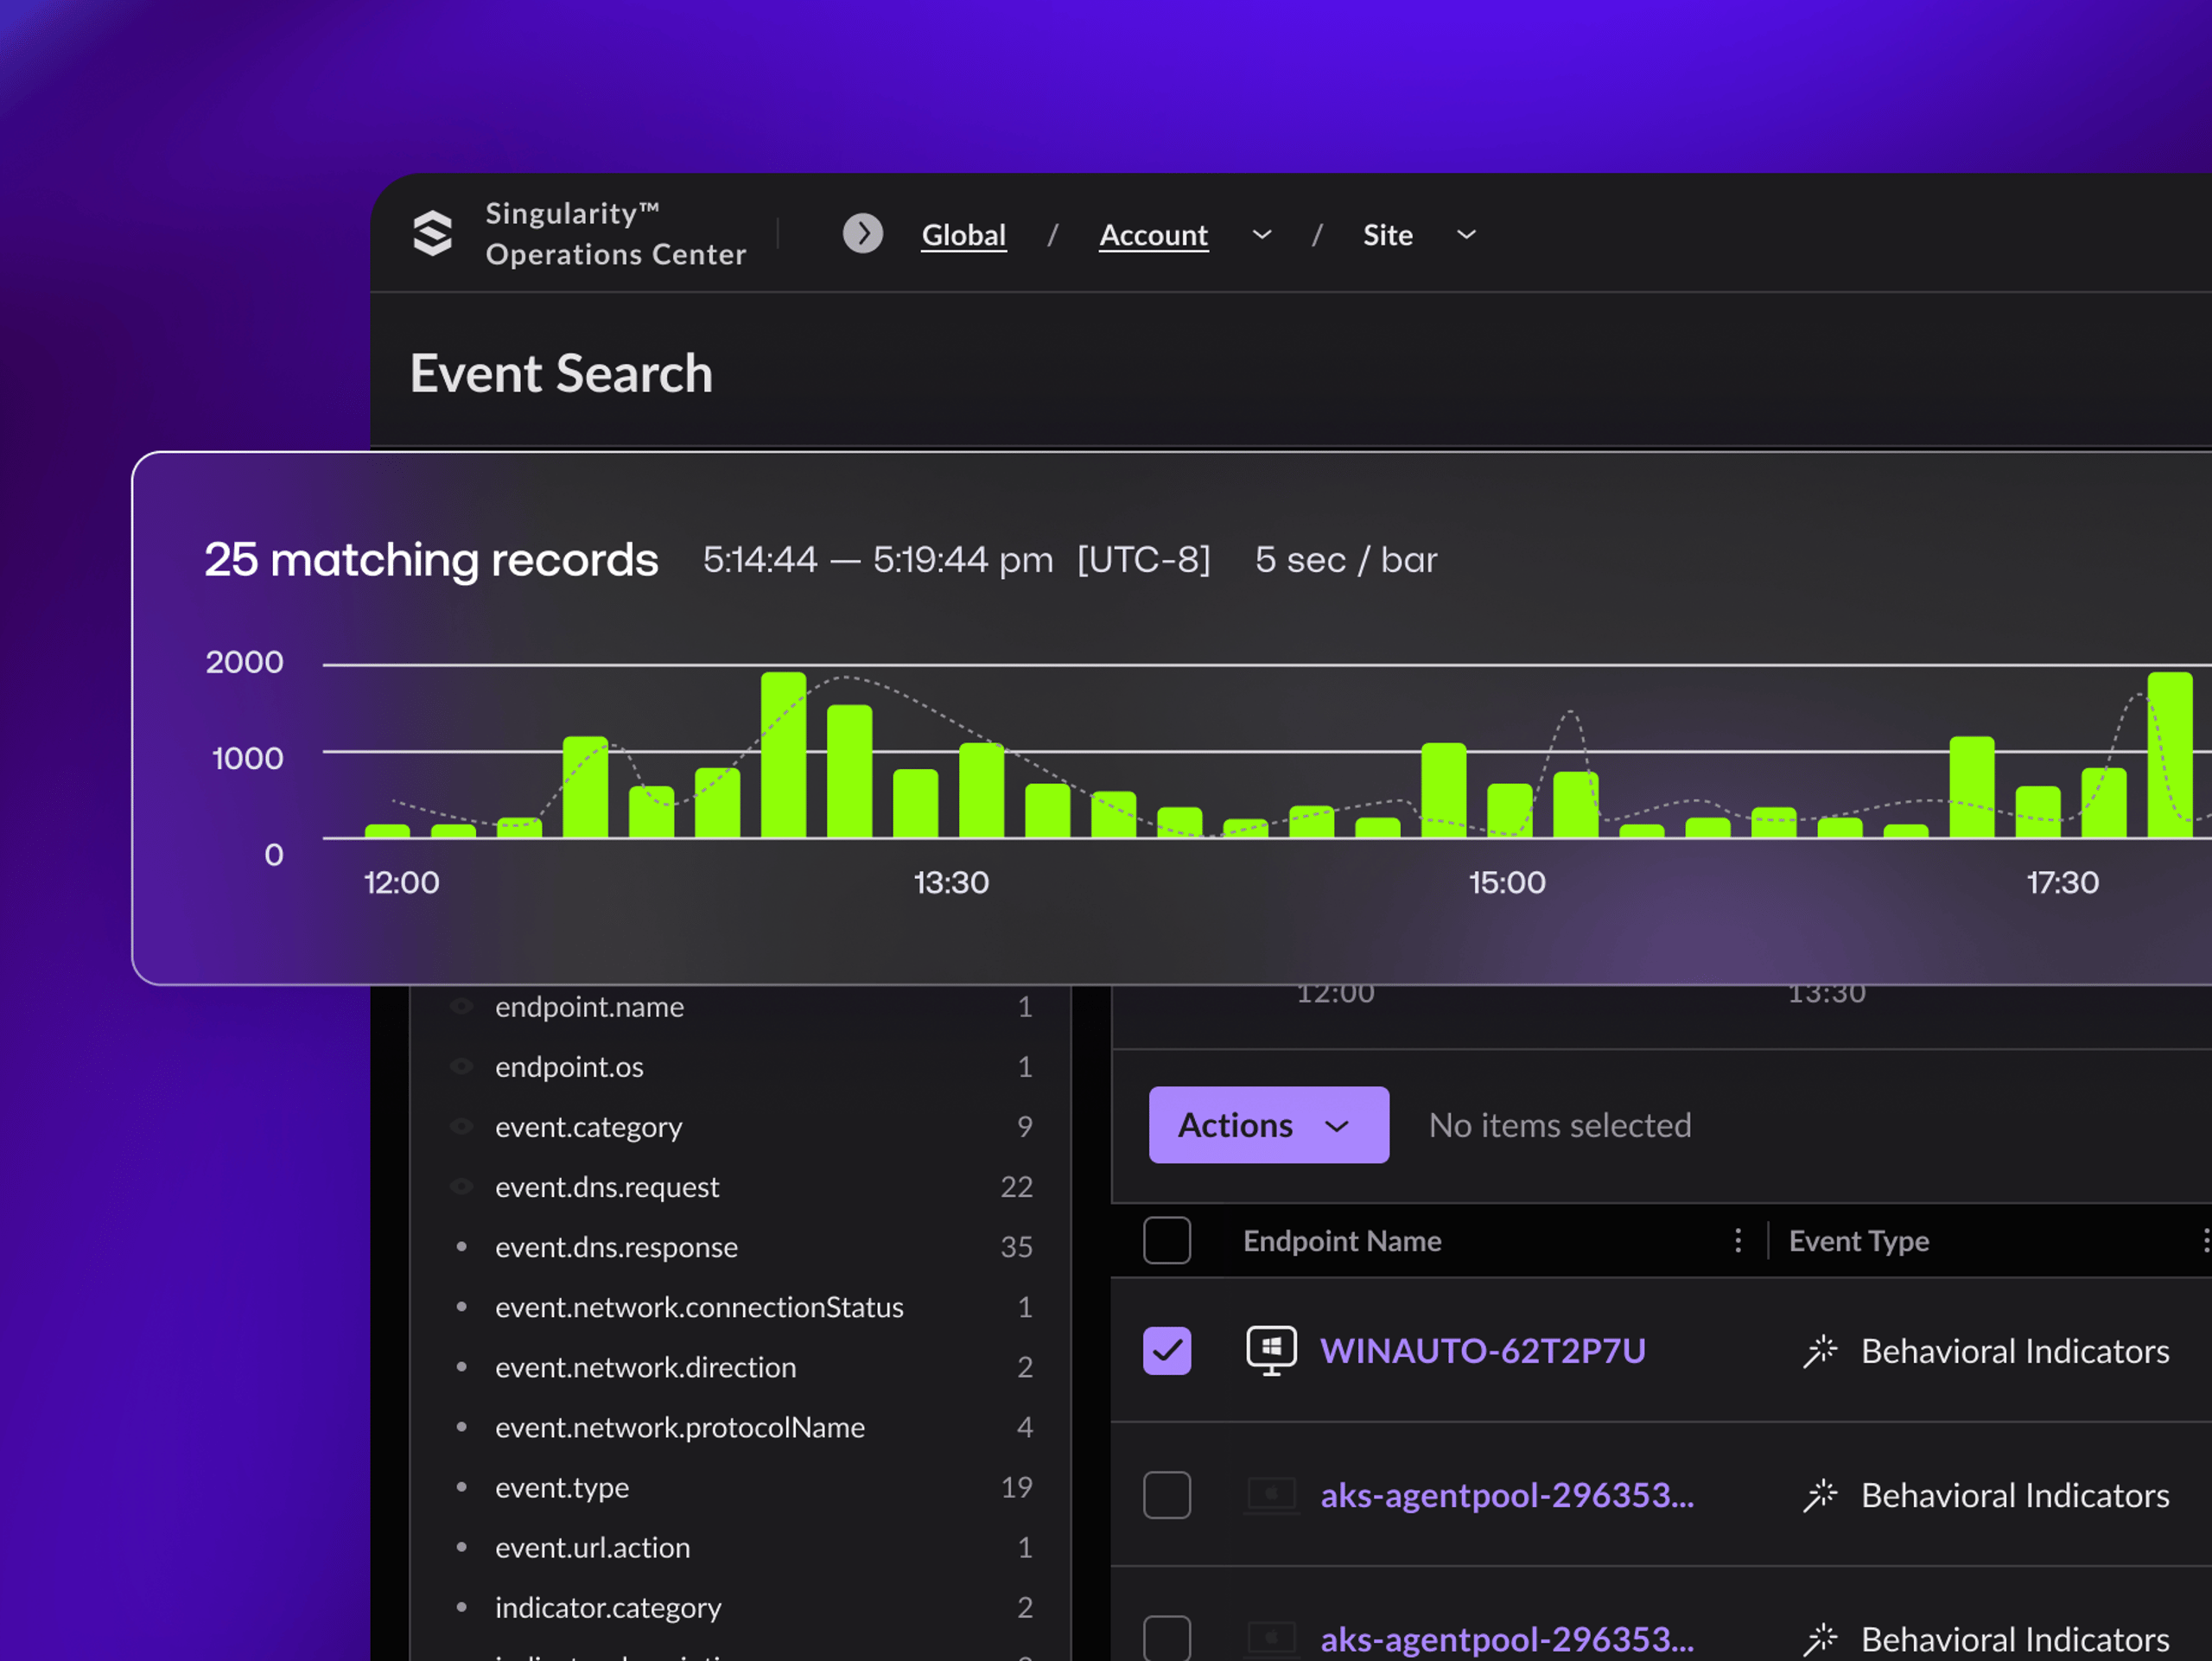The image size is (2212, 1661).
Task: Sort by the Endpoint Name column header
Action: [1342, 1241]
